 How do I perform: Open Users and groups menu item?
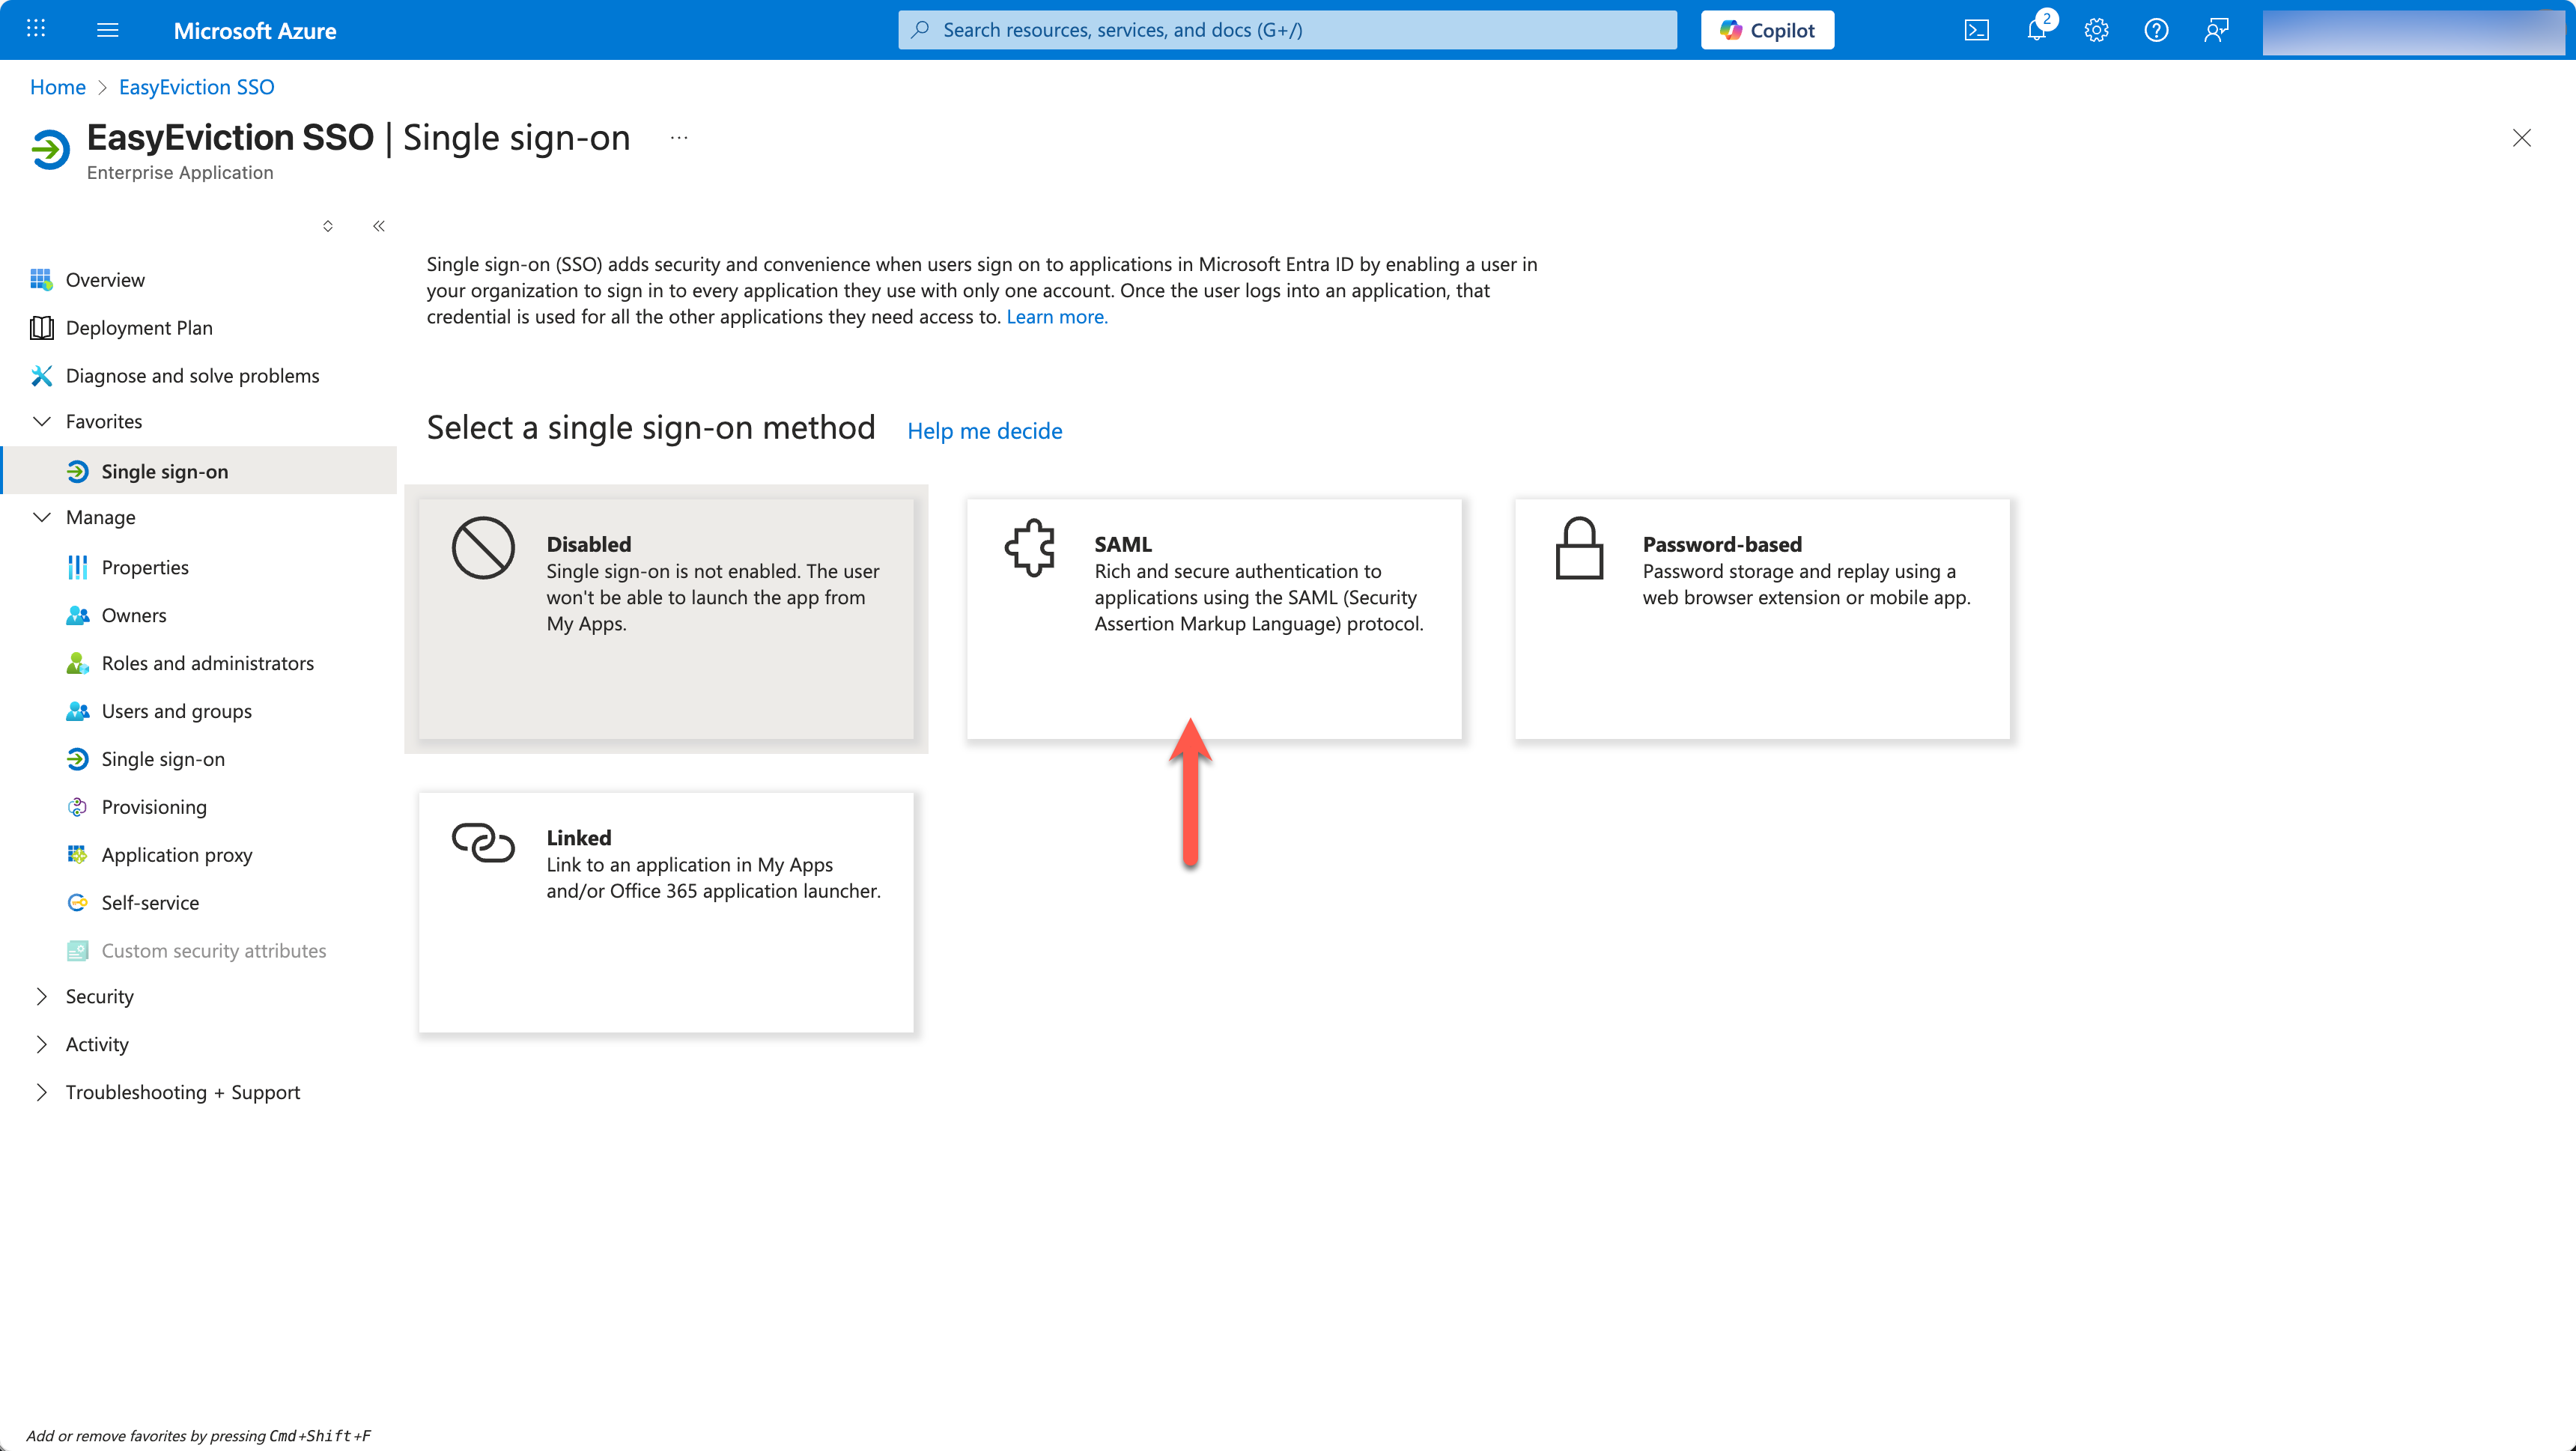[176, 711]
